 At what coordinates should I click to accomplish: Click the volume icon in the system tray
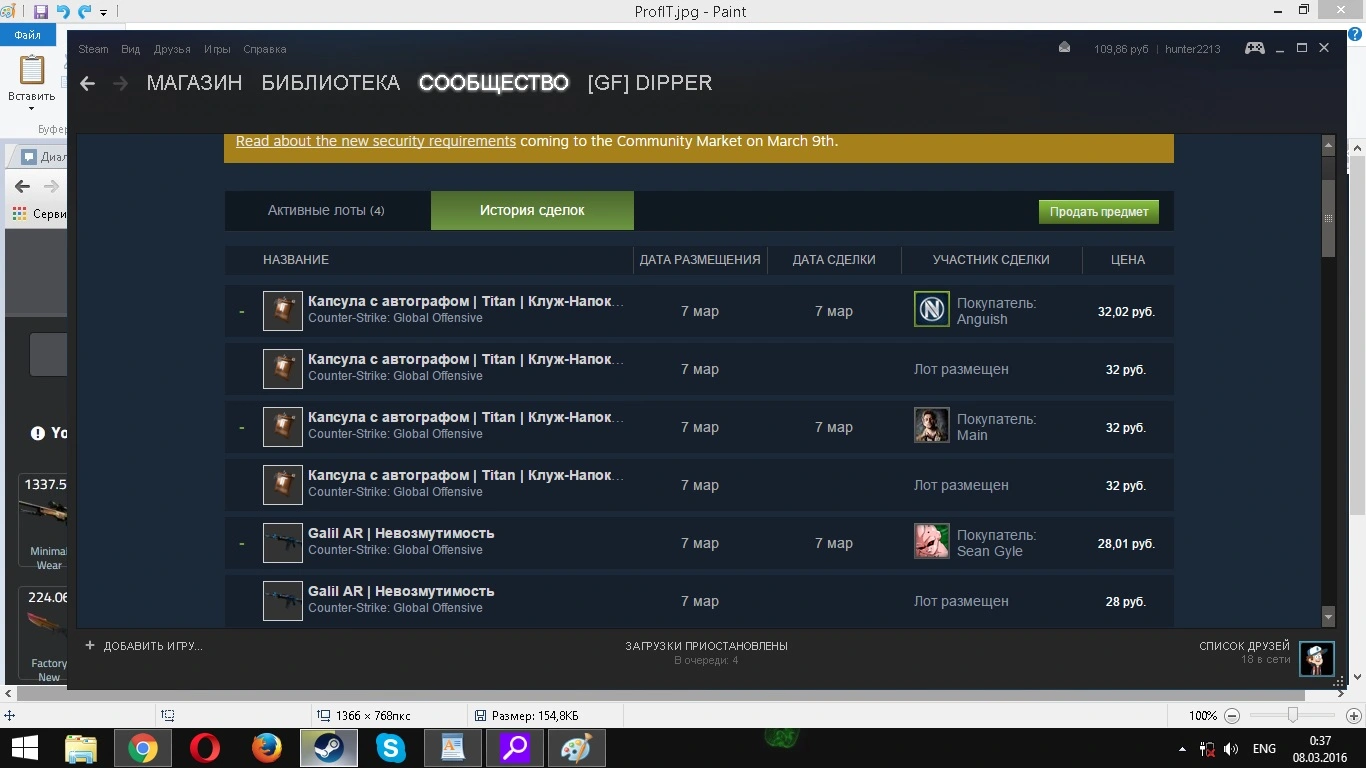pos(1231,749)
